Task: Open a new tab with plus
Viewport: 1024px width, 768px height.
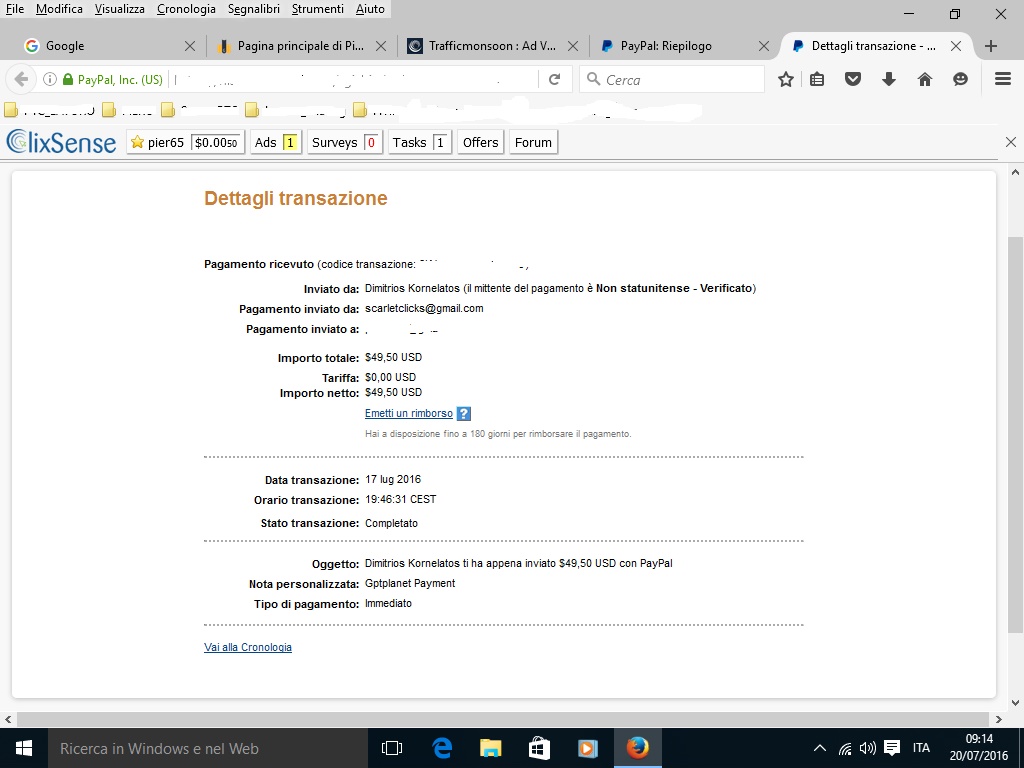Action: (991, 46)
